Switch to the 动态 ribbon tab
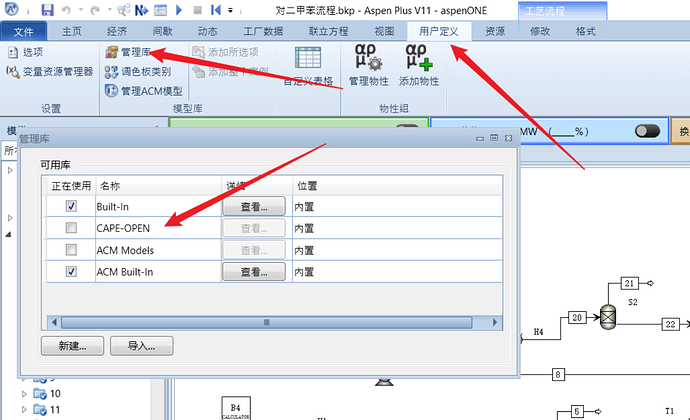Viewport: 690px width, 420px height. click(207, 31)
